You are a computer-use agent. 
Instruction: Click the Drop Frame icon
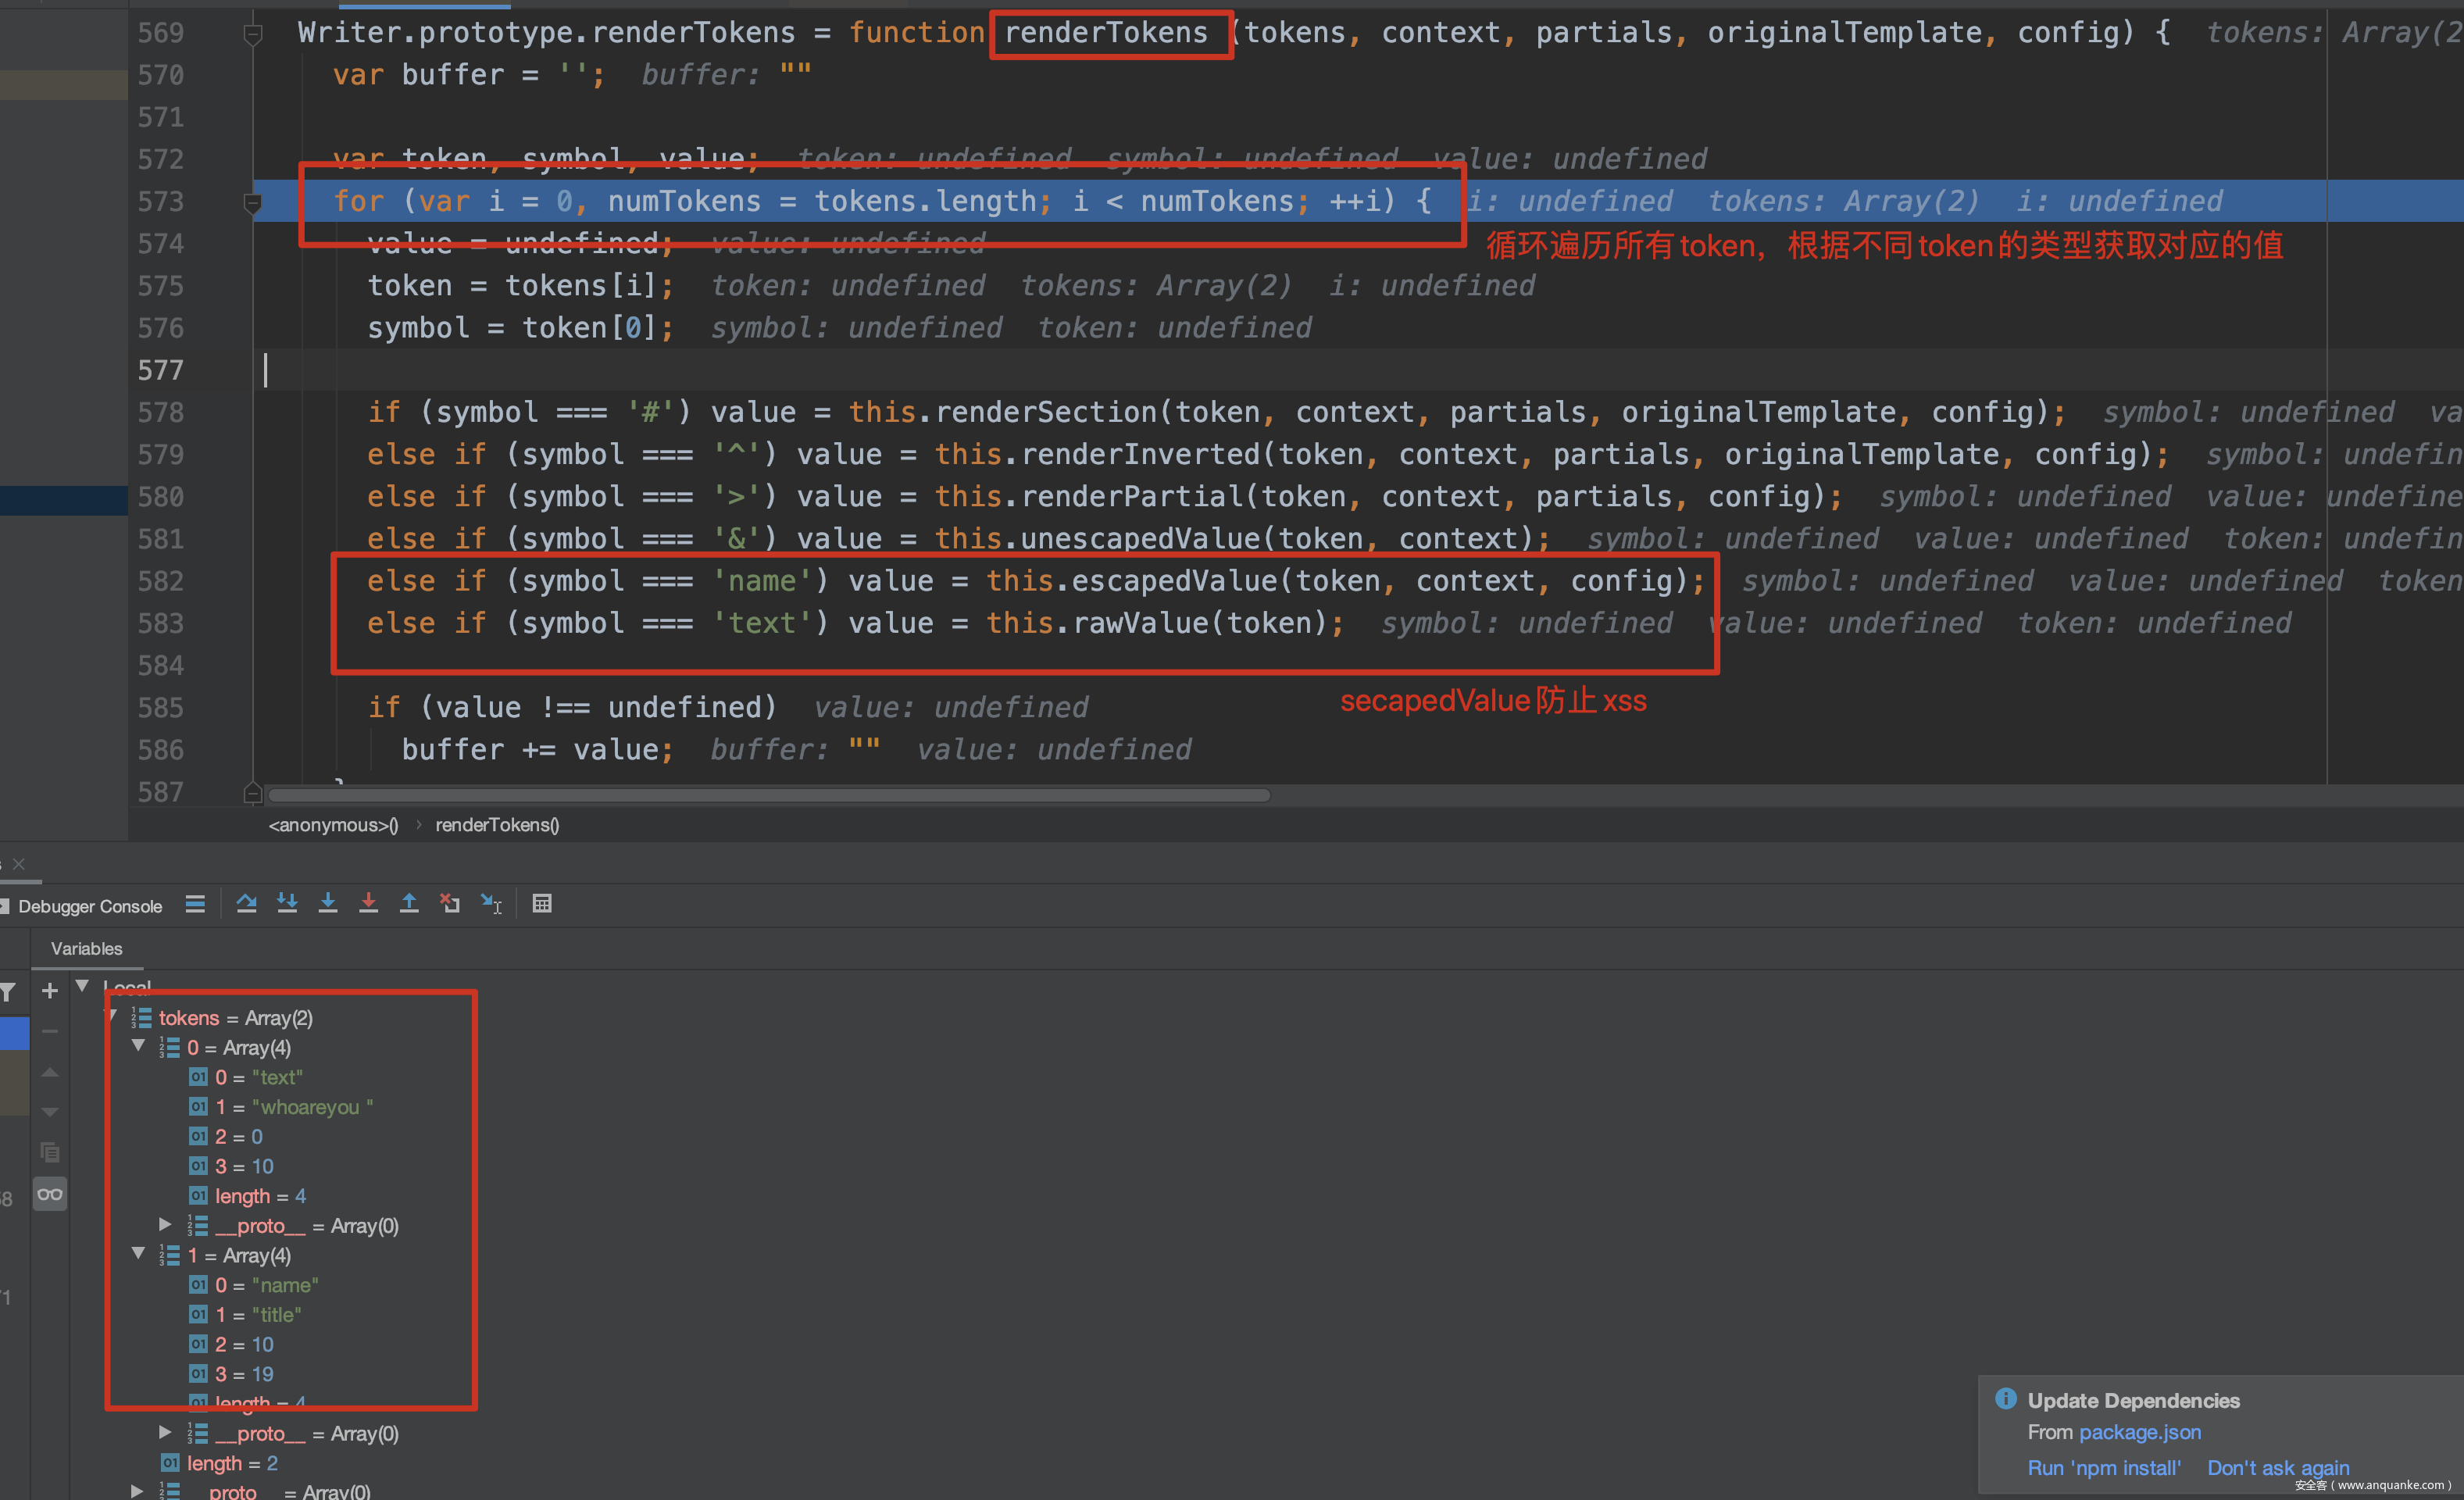tap(450, 904)
